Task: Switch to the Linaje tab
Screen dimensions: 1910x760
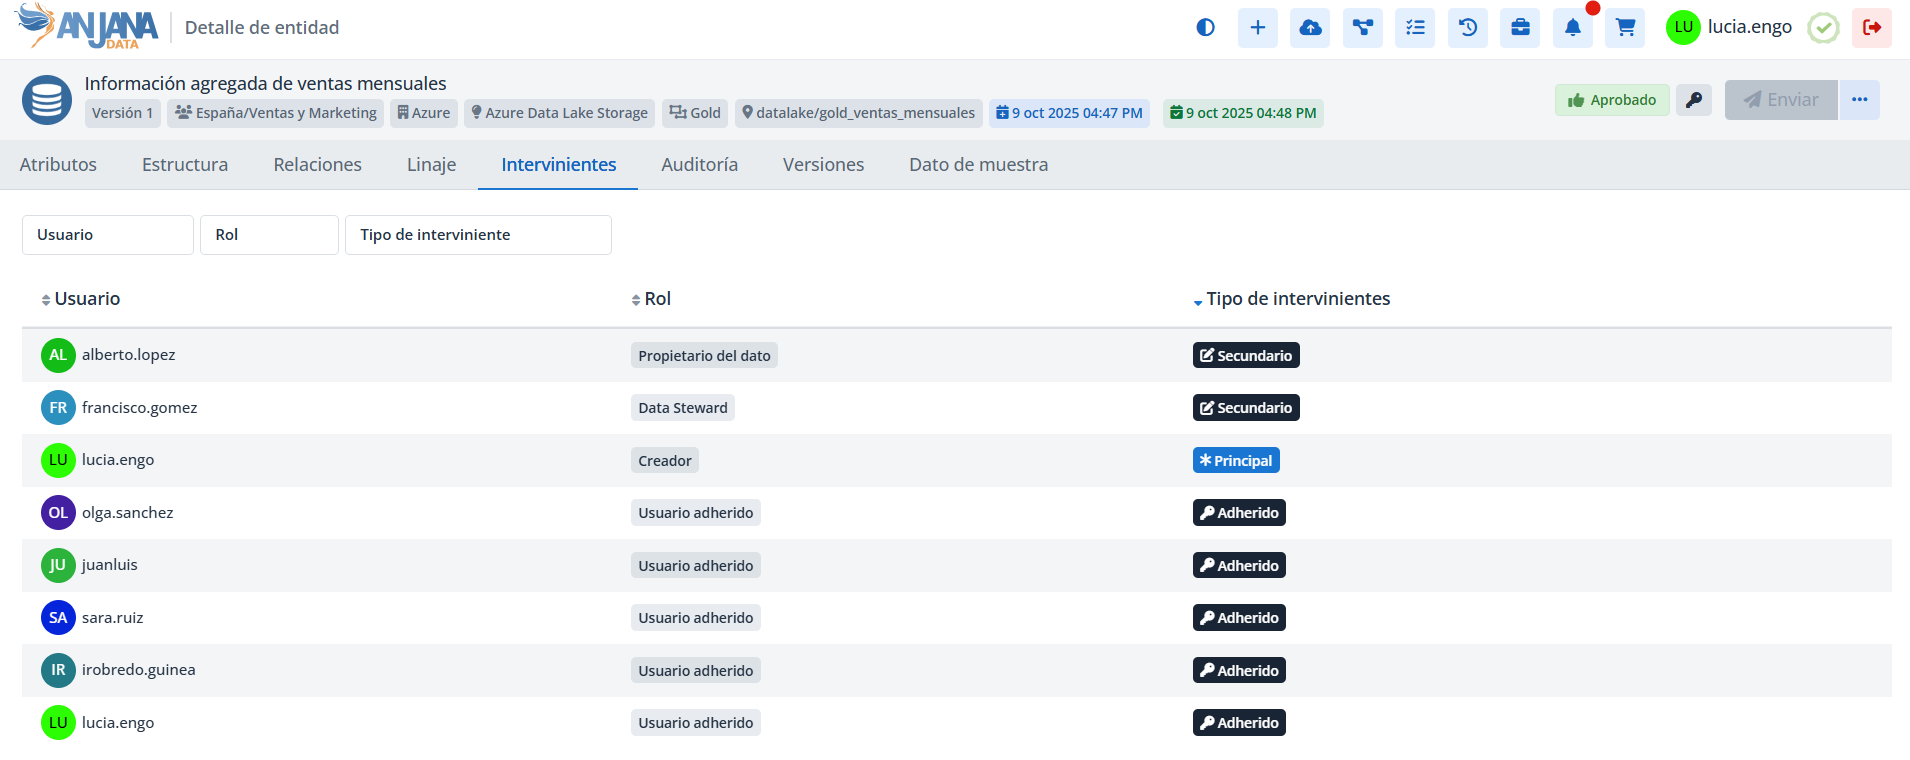Action: point(431,165)
